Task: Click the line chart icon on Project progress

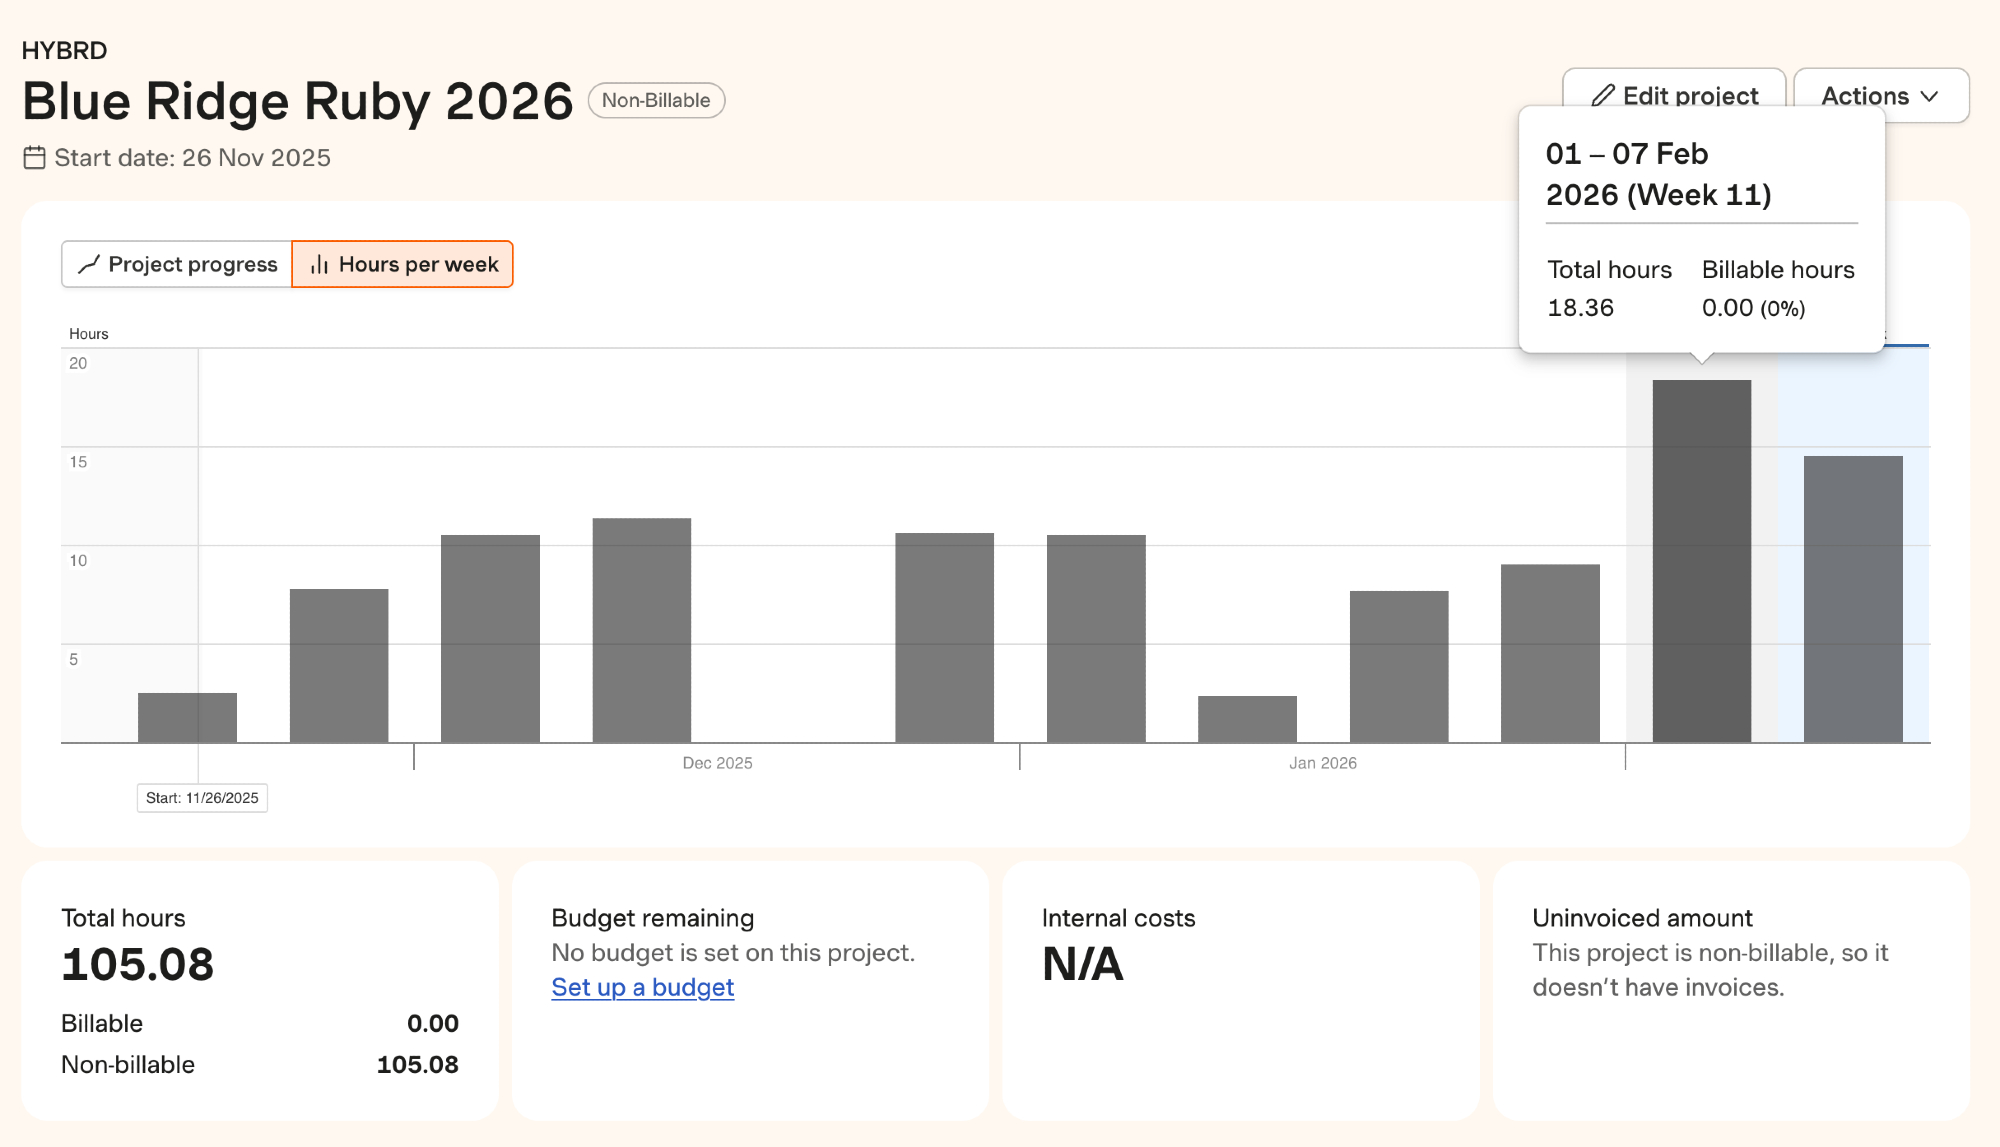Action: [x=89, y=265]
